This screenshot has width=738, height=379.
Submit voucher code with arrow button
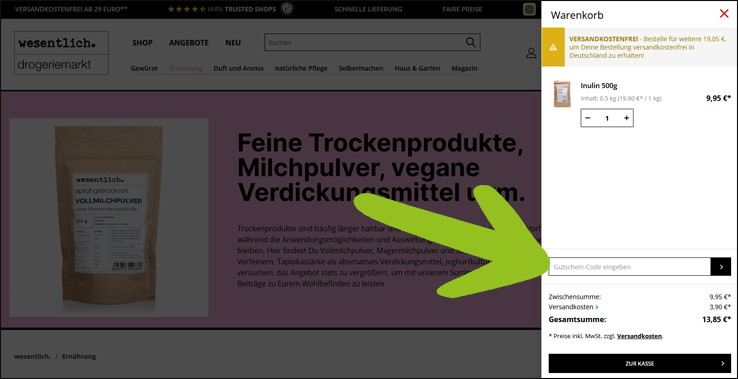coord(721,266)
